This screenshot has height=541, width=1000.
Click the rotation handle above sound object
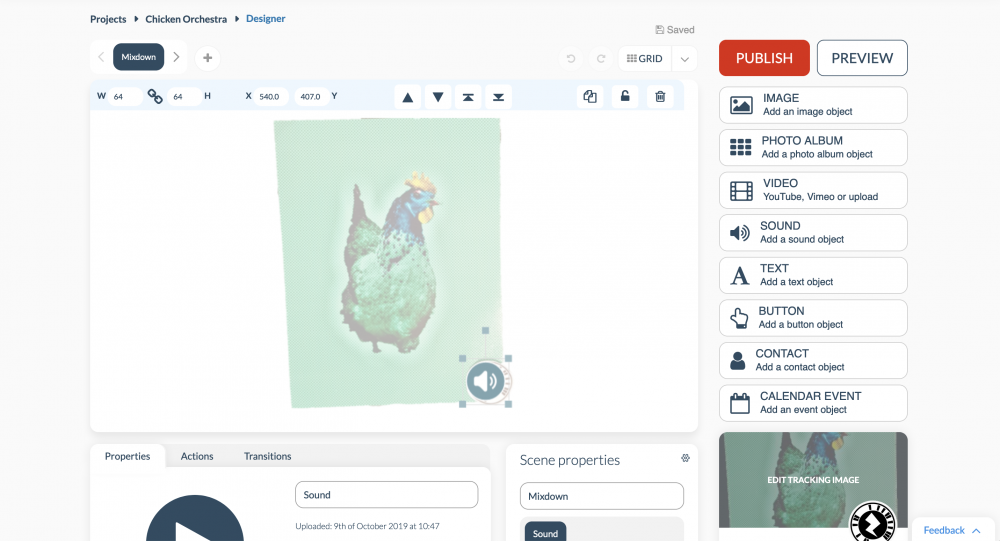point(485,330)
